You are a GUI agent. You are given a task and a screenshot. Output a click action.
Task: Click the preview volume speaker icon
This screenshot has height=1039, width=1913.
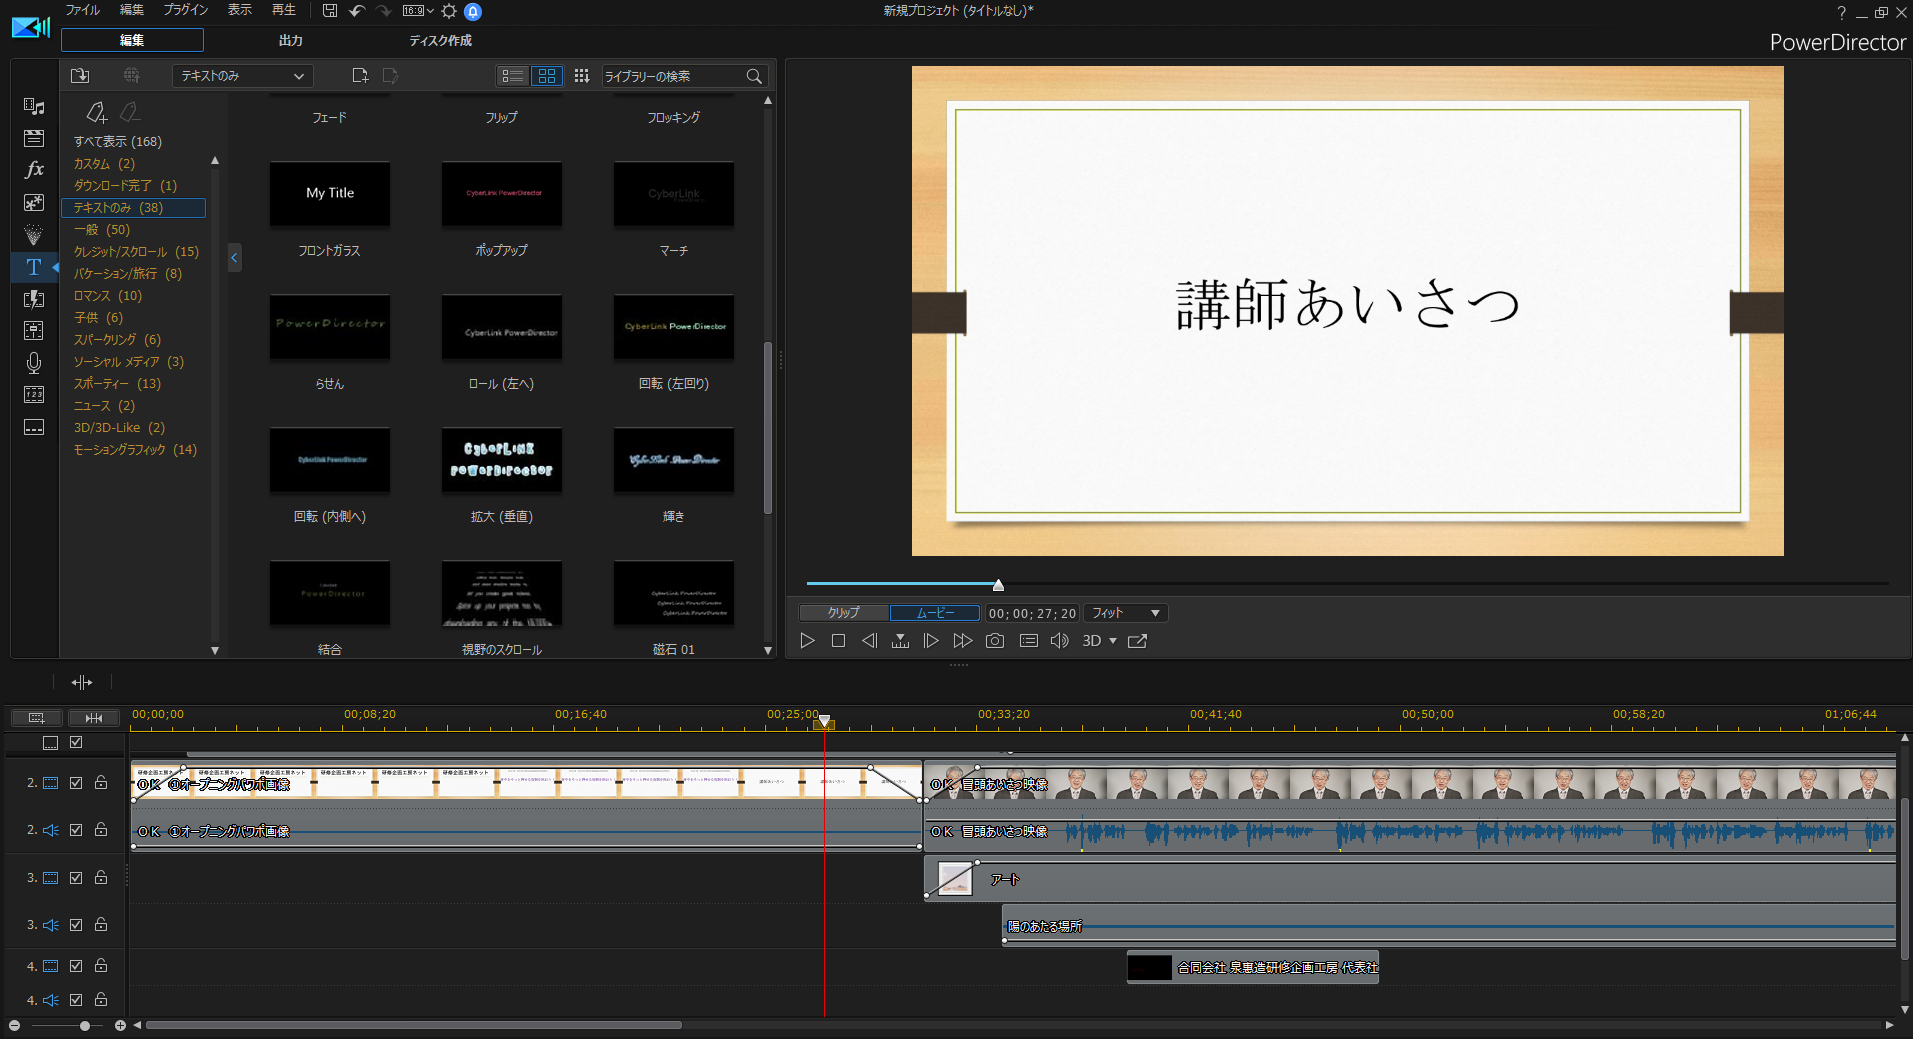pyautogui.click(x=1060, y=641)
